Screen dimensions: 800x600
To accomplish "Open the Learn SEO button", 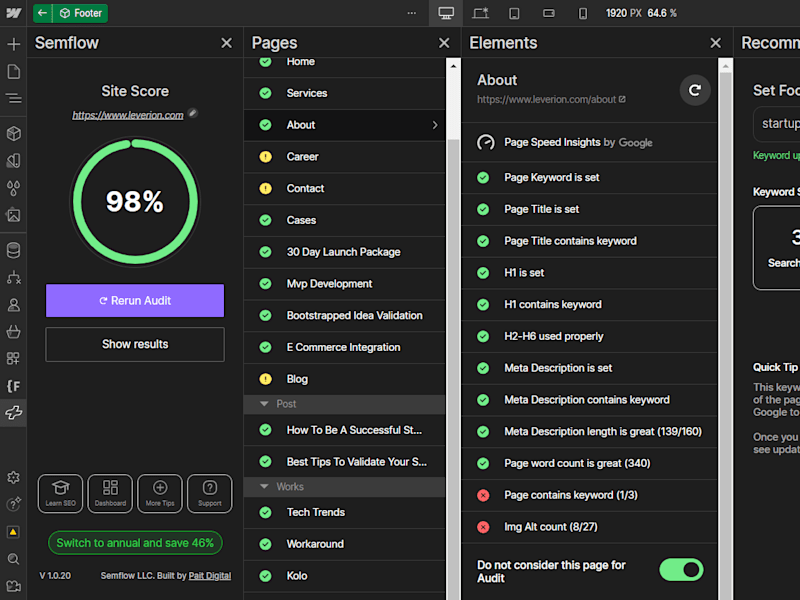I will coord(60,494).
